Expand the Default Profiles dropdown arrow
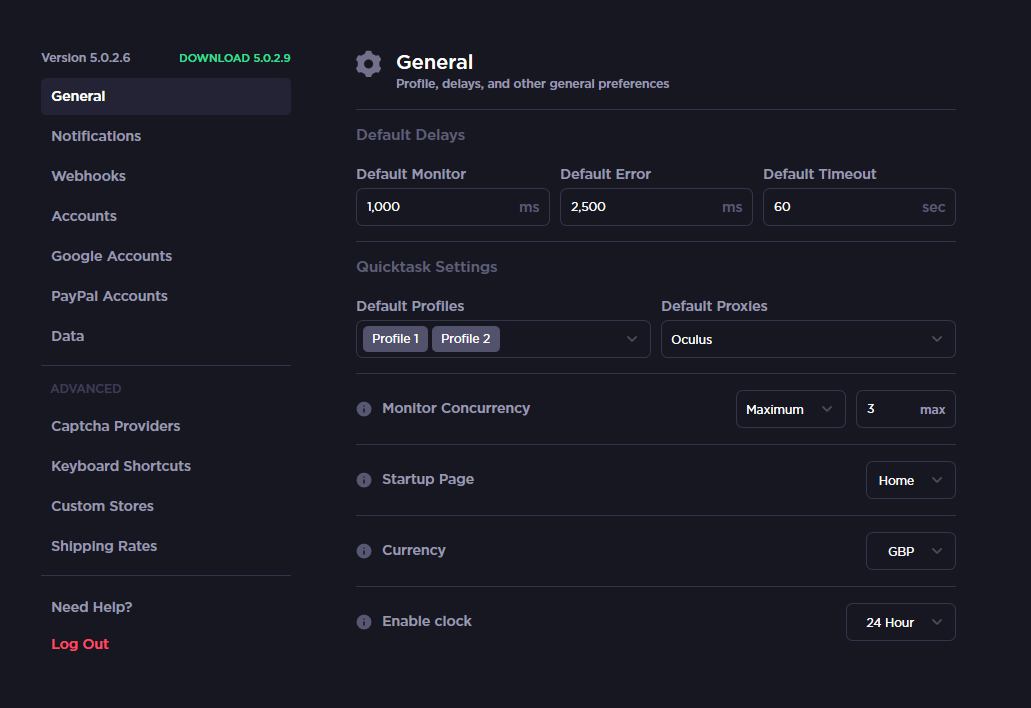1031x708 pixels. point(632,339)
